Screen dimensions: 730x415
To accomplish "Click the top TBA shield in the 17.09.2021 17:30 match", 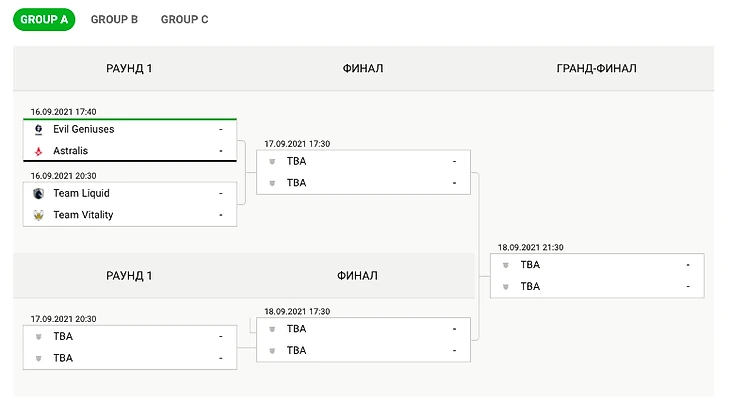I will pyautogui.click(x=272, y=161).
